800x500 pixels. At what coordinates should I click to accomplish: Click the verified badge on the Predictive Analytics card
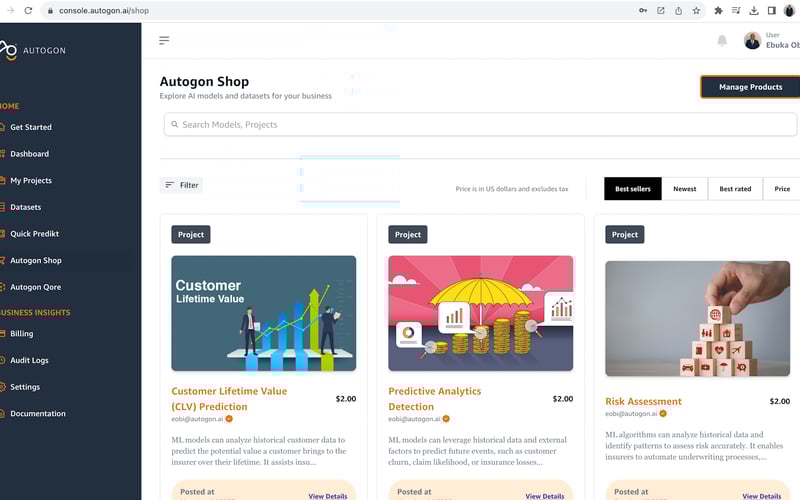[446, 419]
